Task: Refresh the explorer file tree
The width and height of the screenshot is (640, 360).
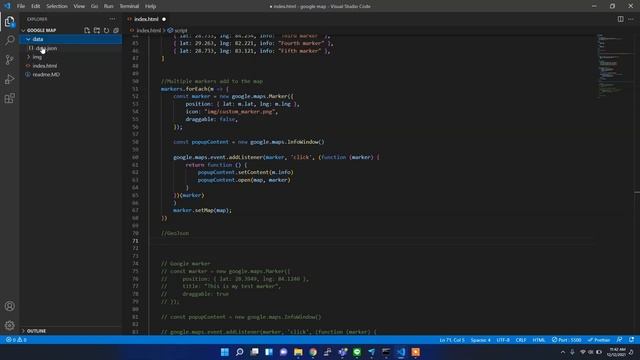Action: [107, 30]
